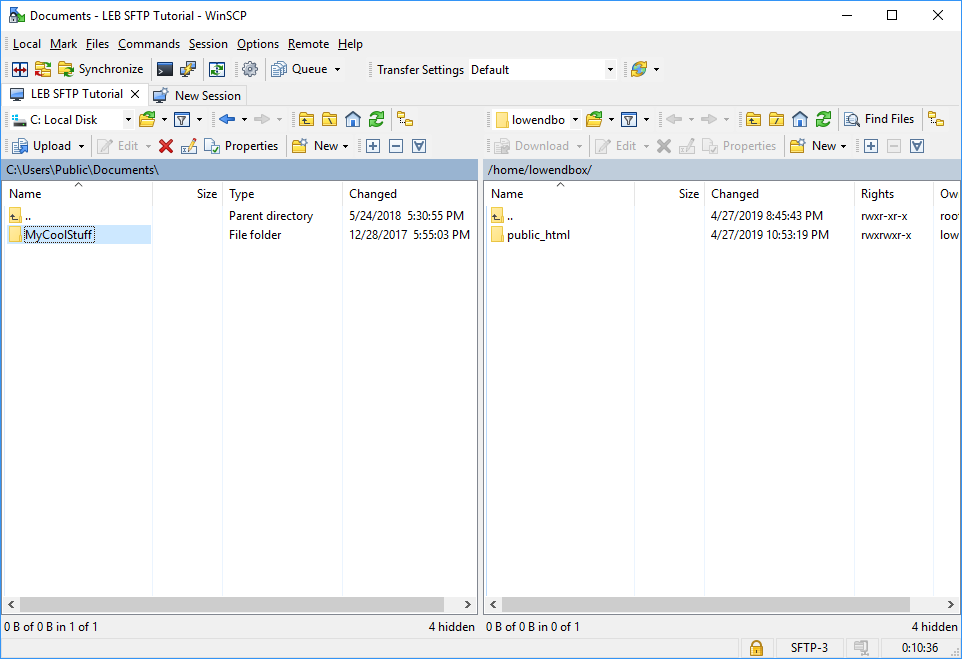Click the Queue button
Image resolution: width=962 pixels, height=659 pixels.
coord(300,69)
